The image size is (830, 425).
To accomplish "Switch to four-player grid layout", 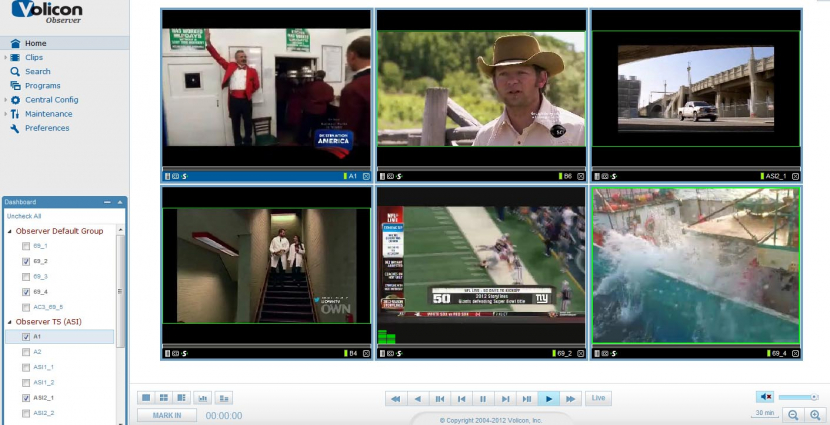I will tap(164, 398).
